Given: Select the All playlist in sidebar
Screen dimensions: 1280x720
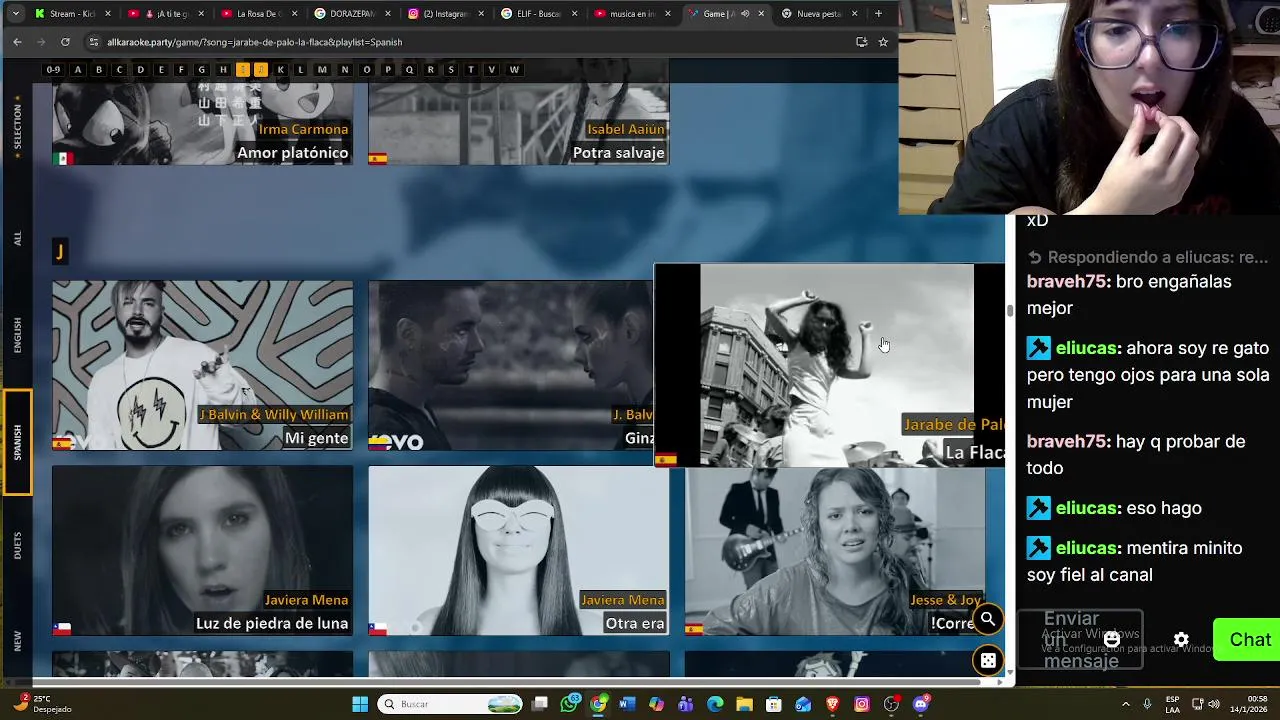Looking at the screenshot, I should tap(17, 238).
